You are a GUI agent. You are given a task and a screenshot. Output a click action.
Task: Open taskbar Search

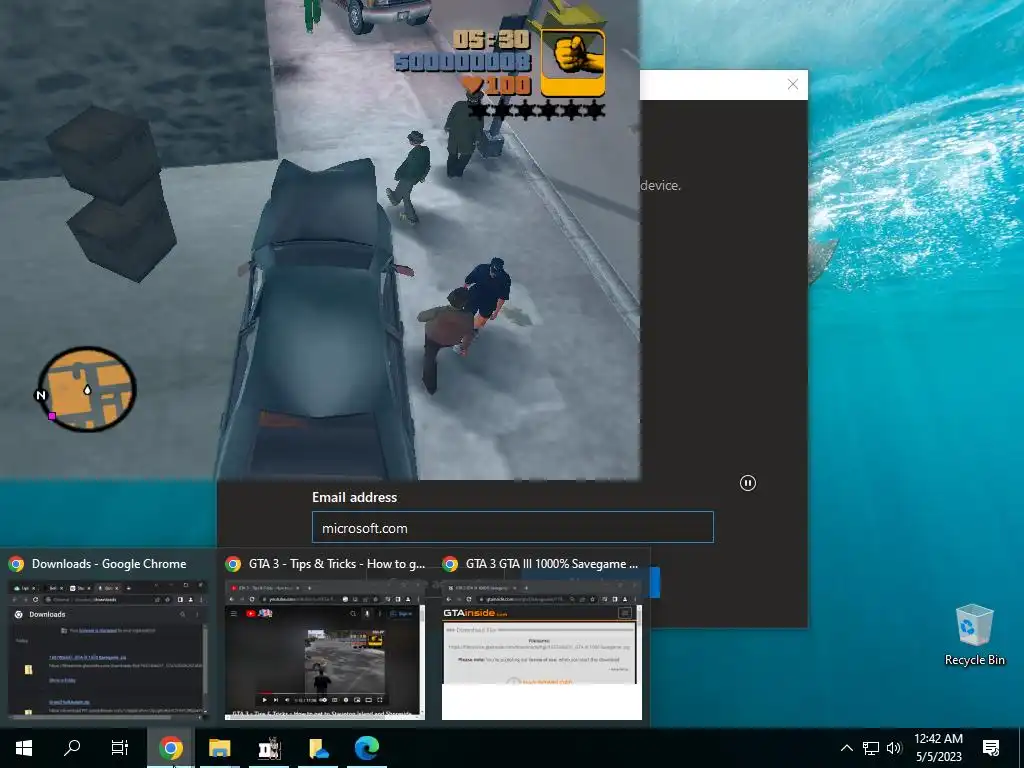pyautogui.click(x=72, y=748)
